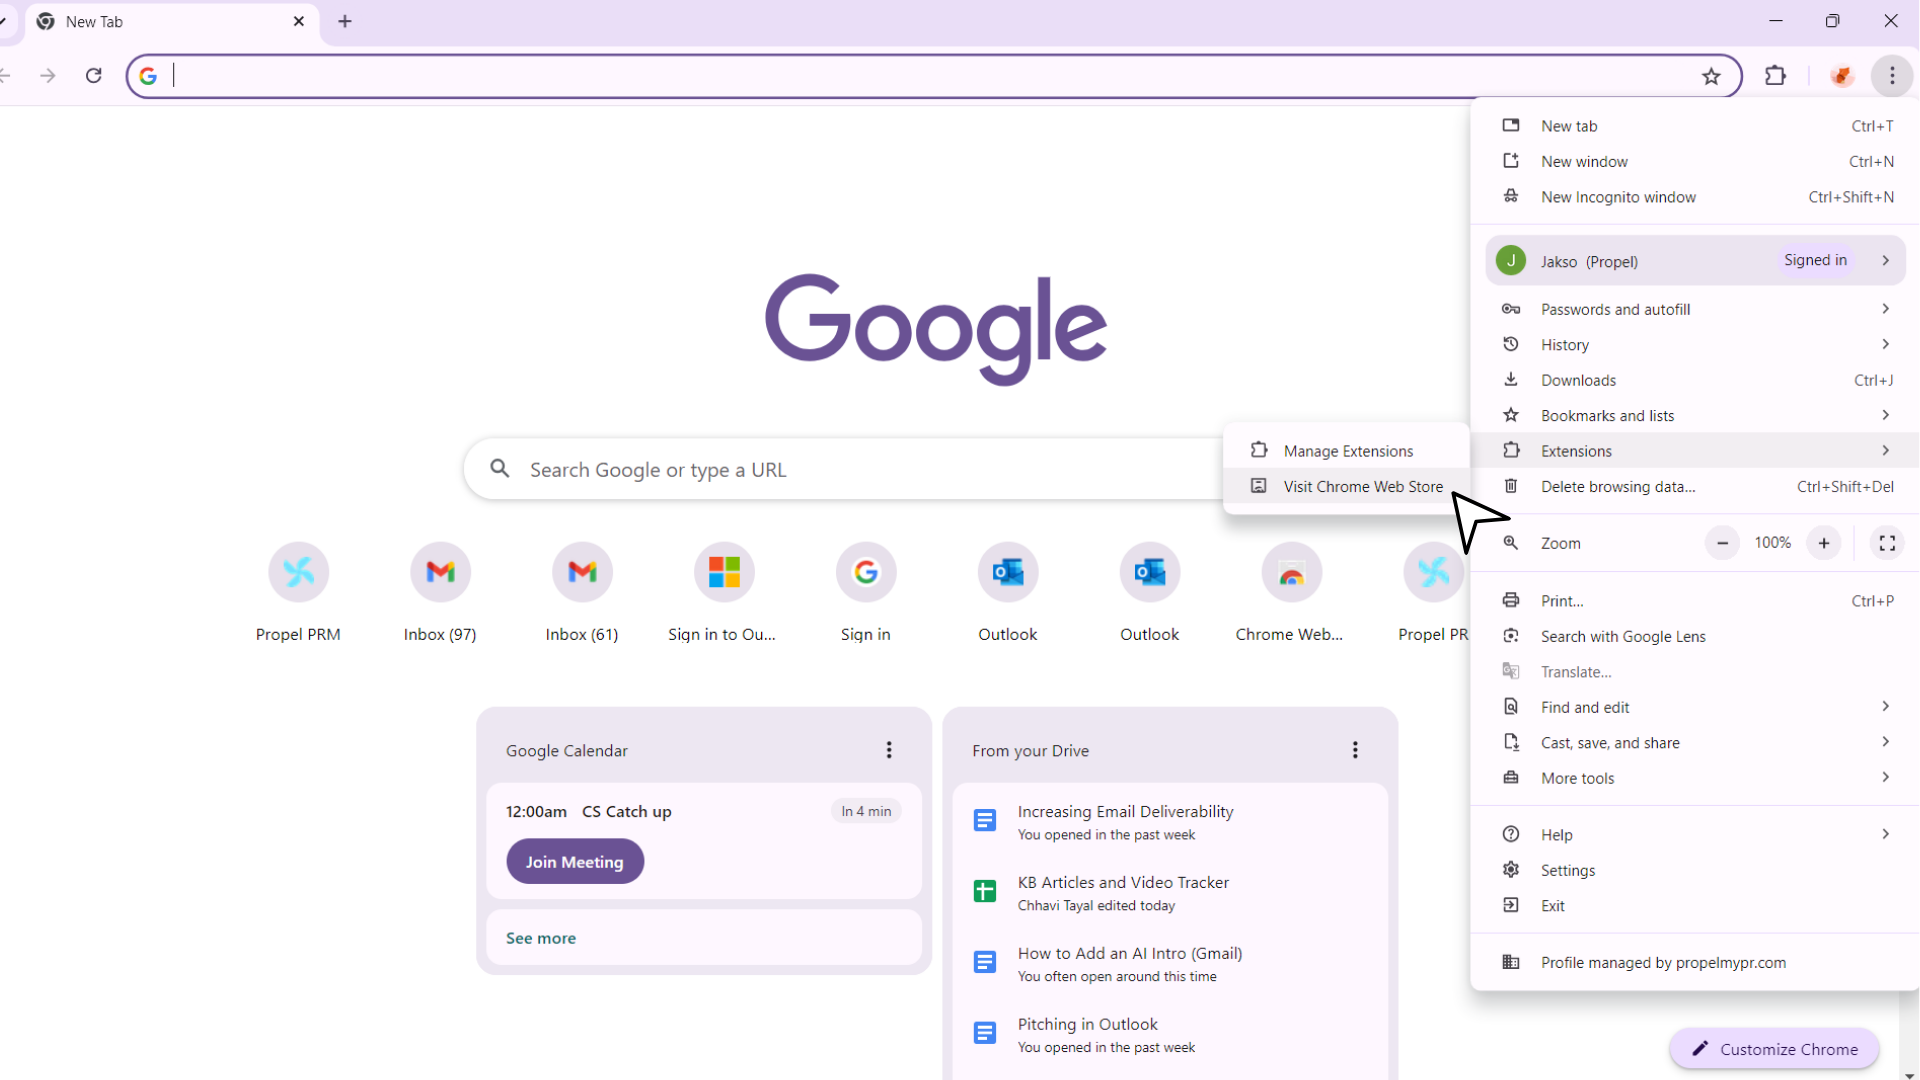Open Pitching in Outlook document
The image size is (1920, 1080).
click(x=1170, y=1035)
